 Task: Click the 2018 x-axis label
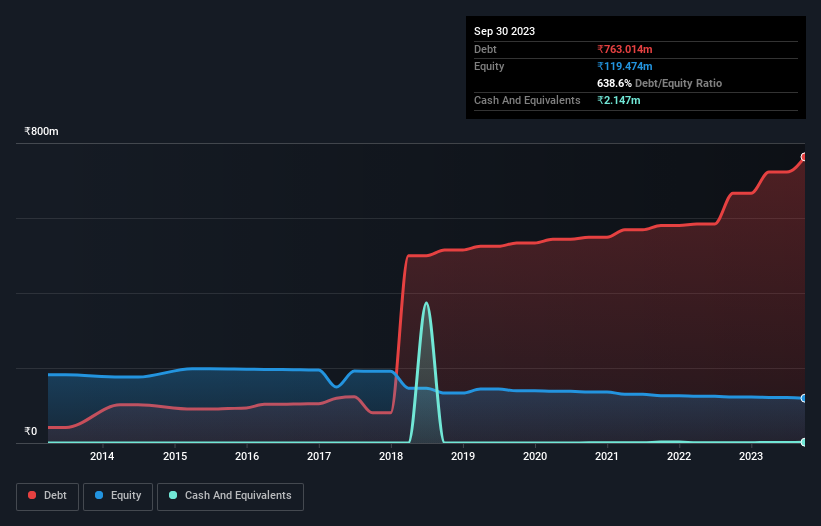[391, 456]
